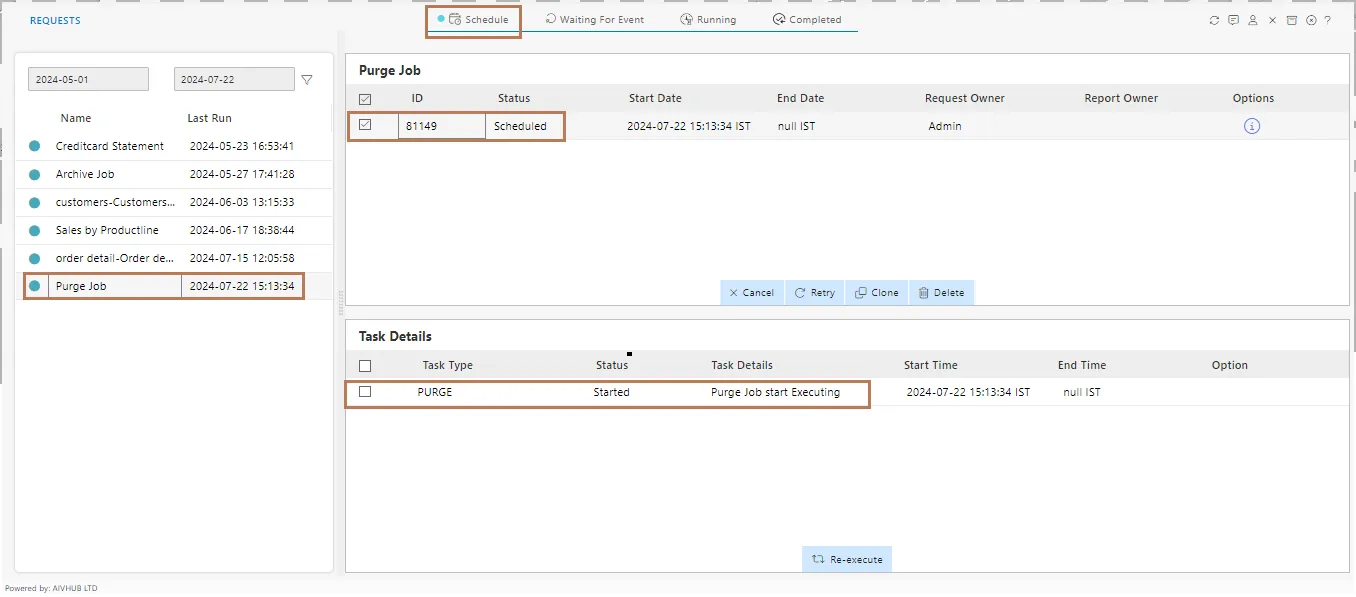
Task: Click the archive box icon
Action: (1291, 20)
